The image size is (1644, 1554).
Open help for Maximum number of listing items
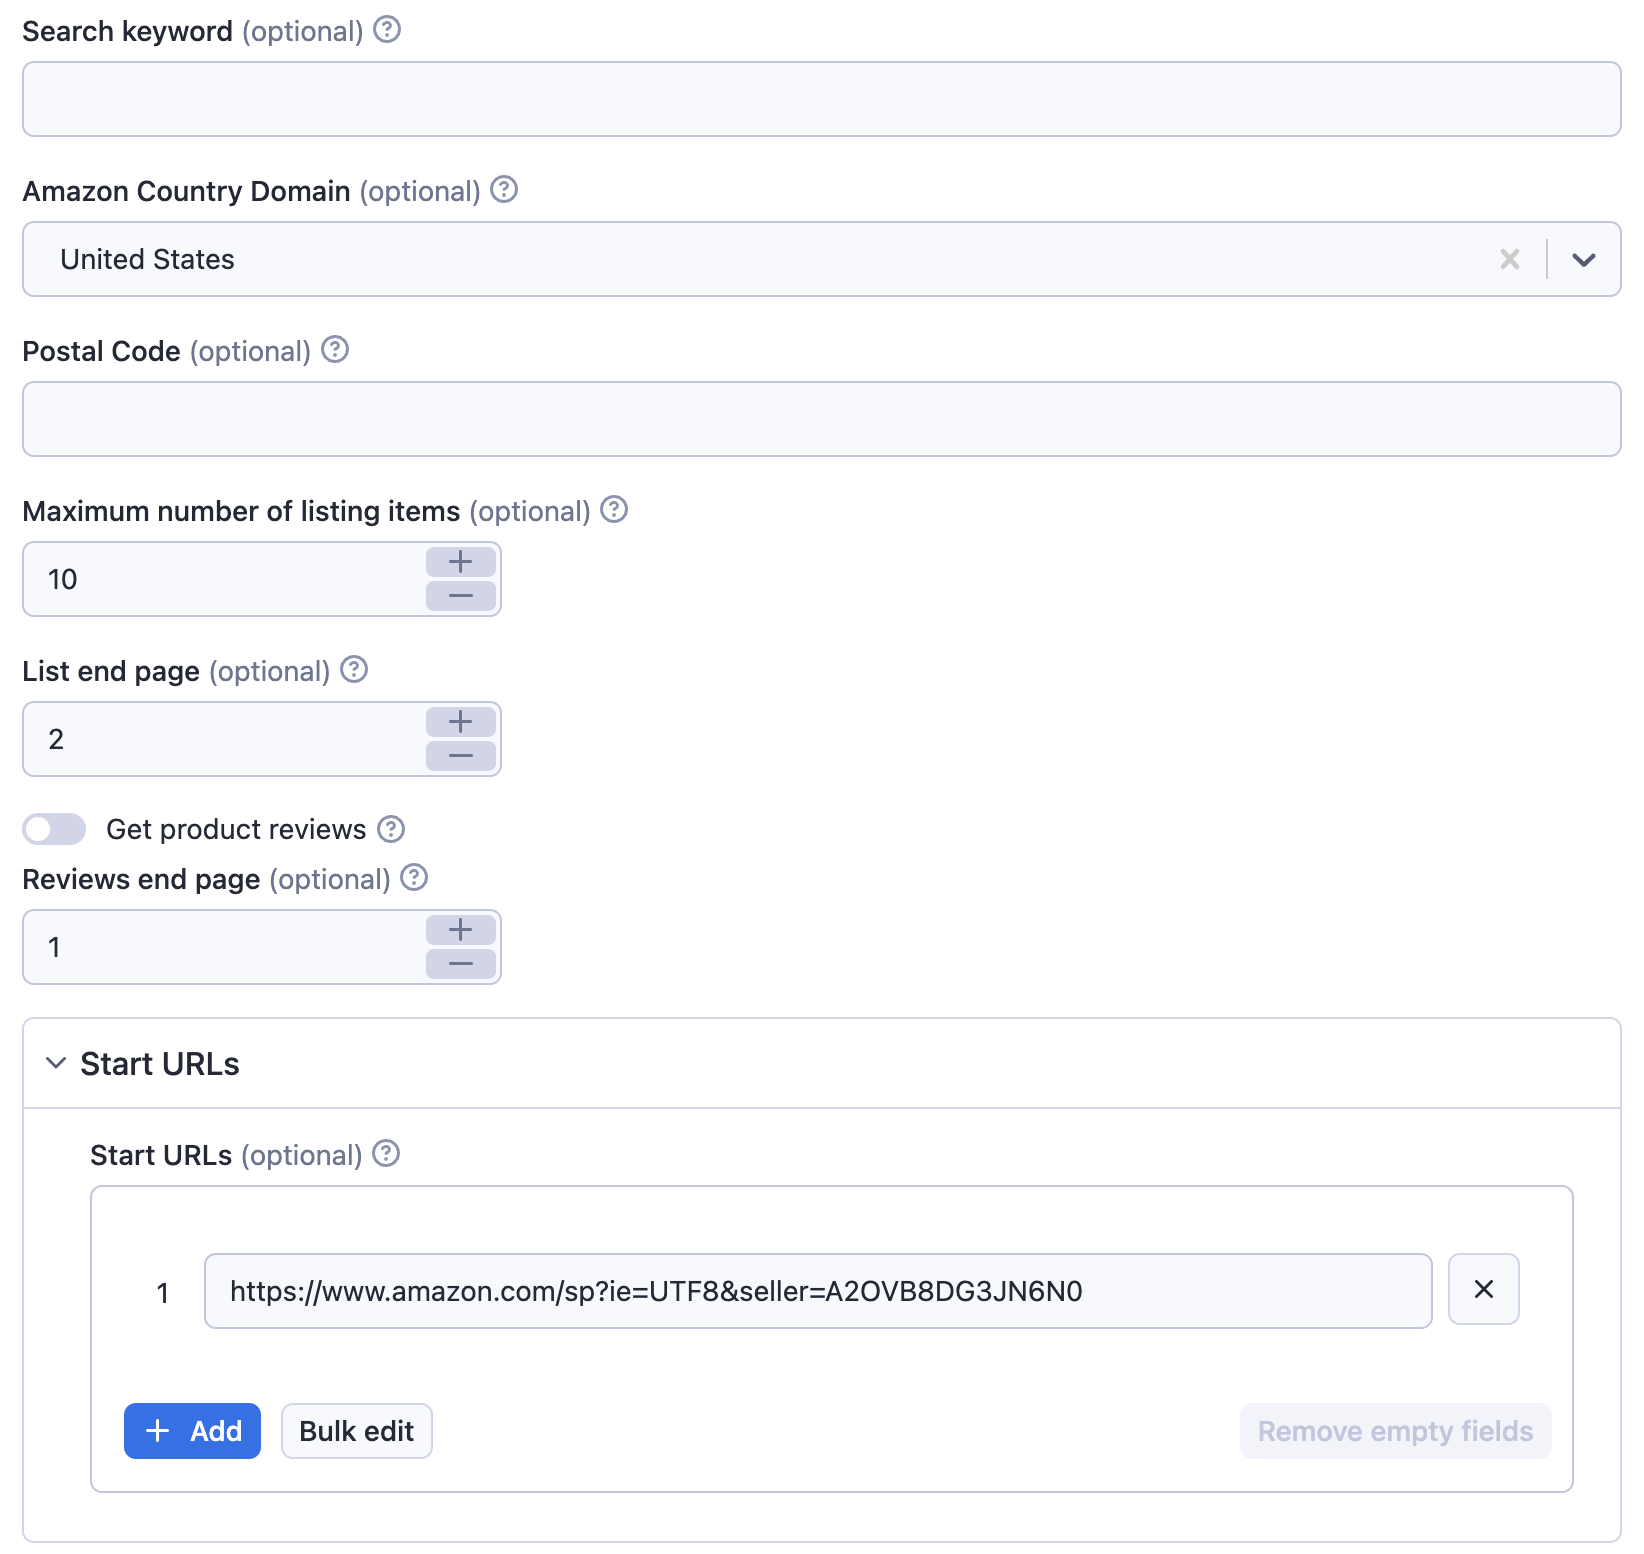(614, 510)
